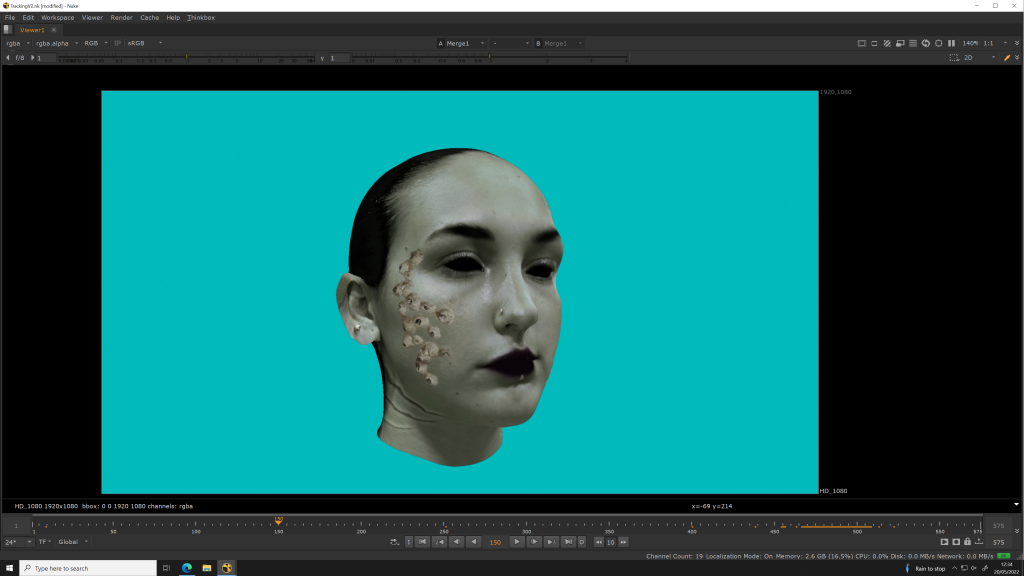The image size is (1024, 576).
Task: Open the Edit menu
Action: coord(28,18)
